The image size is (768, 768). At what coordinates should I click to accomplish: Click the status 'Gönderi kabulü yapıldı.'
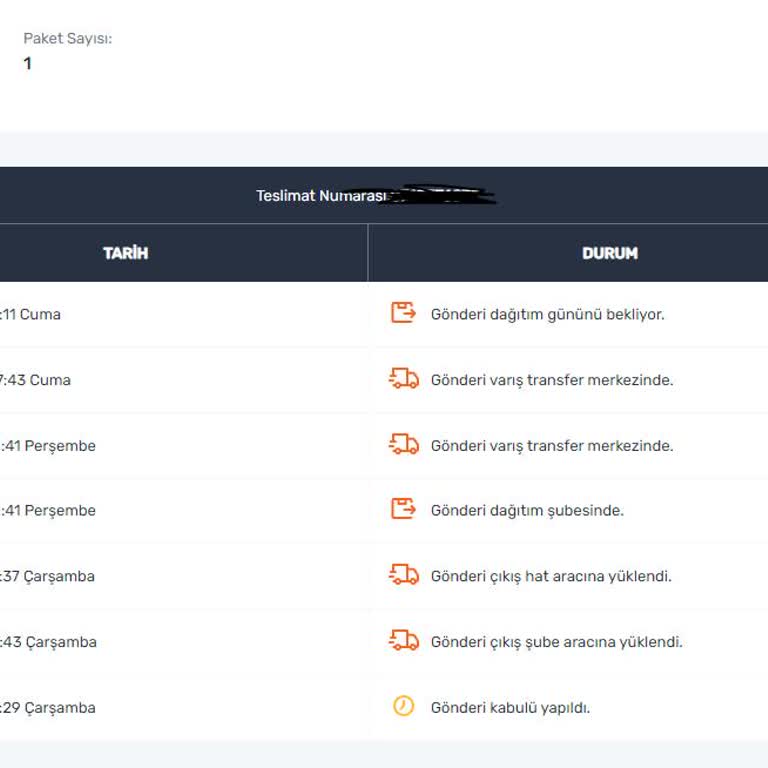point(510,708)
